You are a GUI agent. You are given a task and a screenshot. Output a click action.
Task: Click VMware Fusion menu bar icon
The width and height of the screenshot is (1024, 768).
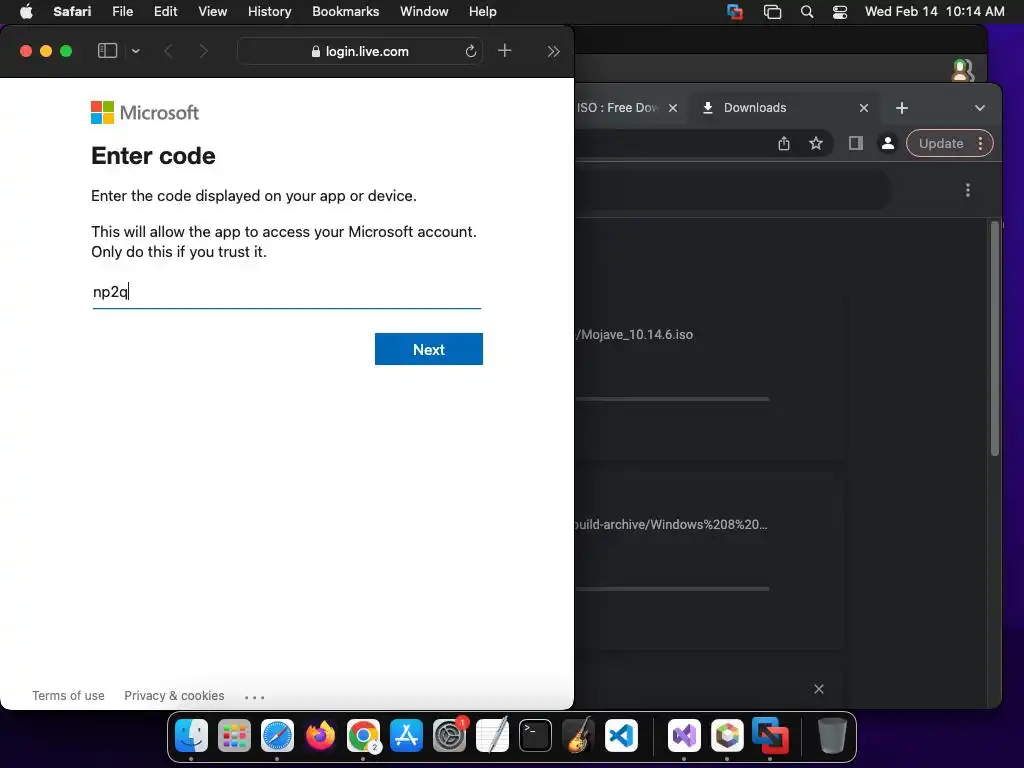pos(735,12)
